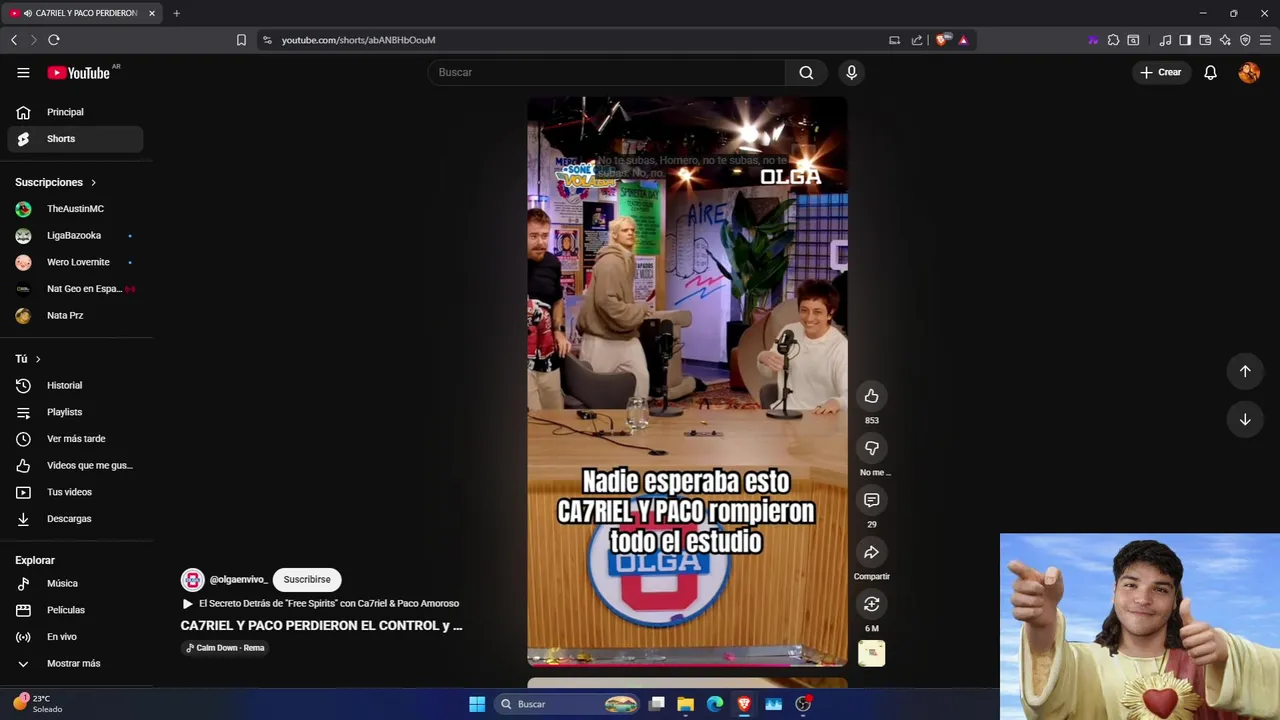Seek using the short's progress bar
Viewport: 1280px width, 720px height.
point(687,665)
